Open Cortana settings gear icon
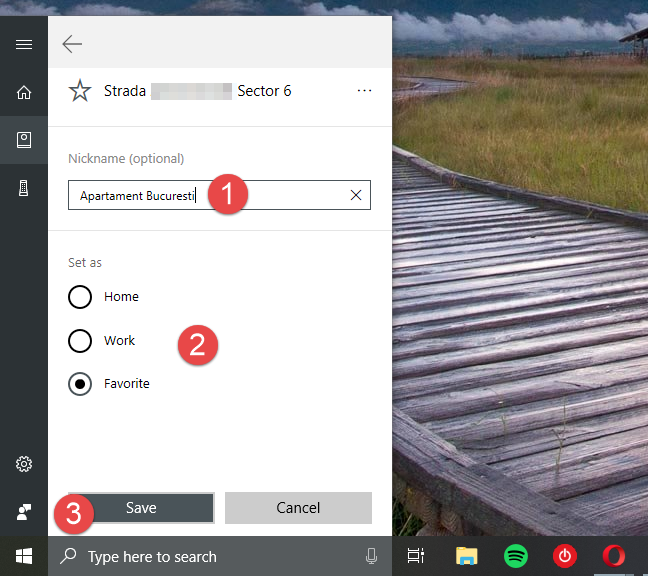 coord(24,464)
